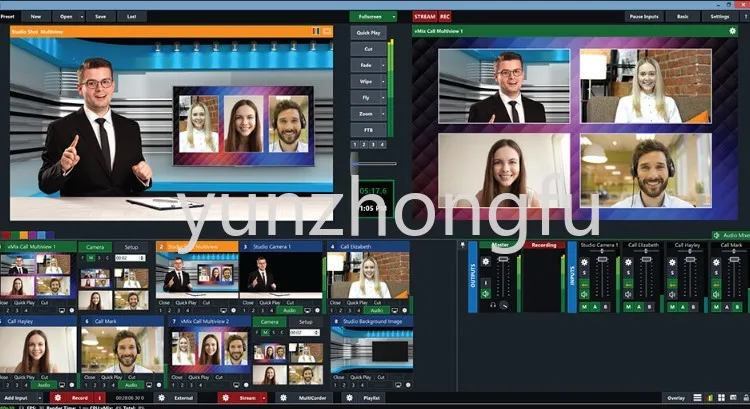The height and width of the screenshot is (409, 750).
Task: Open External output settings gear
Action: 162,398
